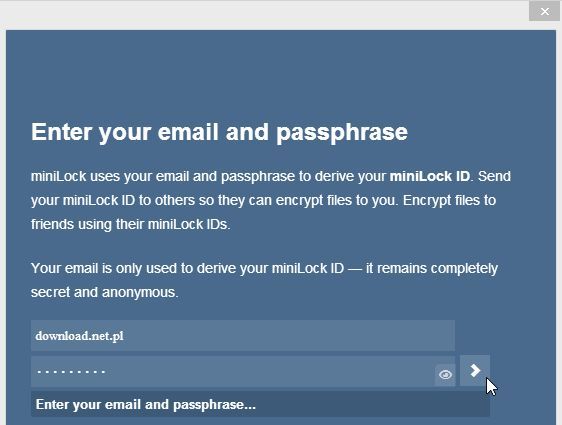Close the miniLock window with the X button
This screenshot has height=425, width=562.
point(544,12)
